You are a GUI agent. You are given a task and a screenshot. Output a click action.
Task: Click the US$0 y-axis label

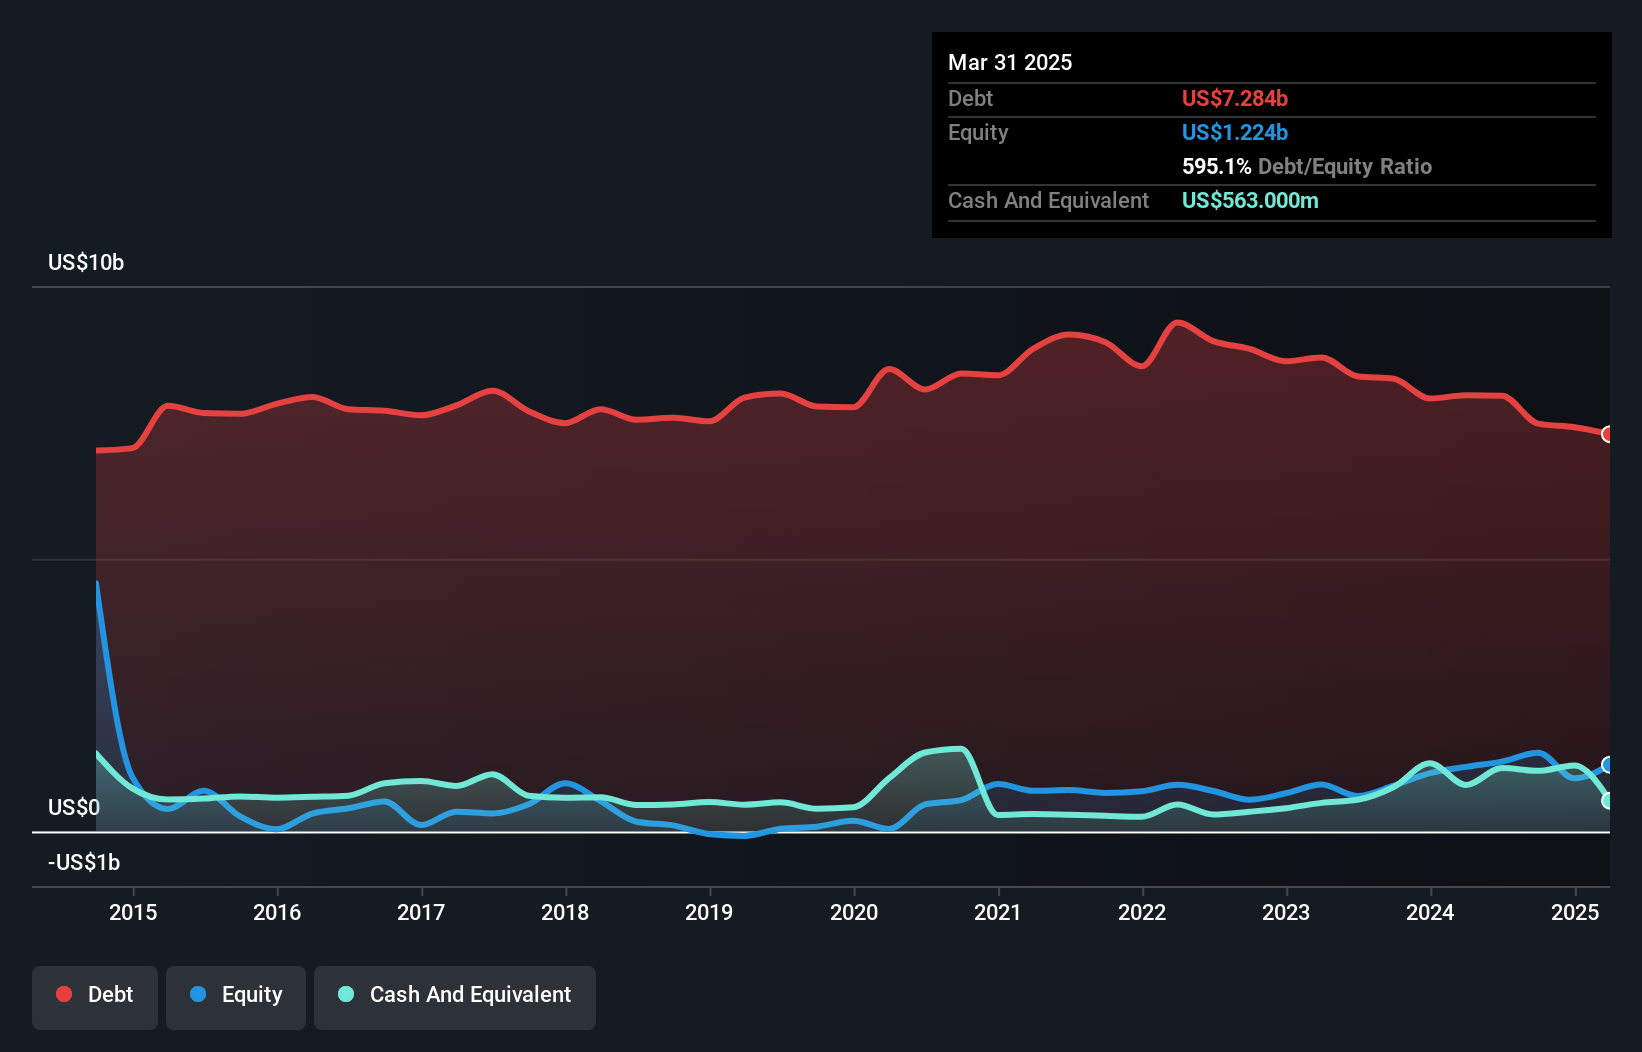pyautogui.click(x=74, y=807)
